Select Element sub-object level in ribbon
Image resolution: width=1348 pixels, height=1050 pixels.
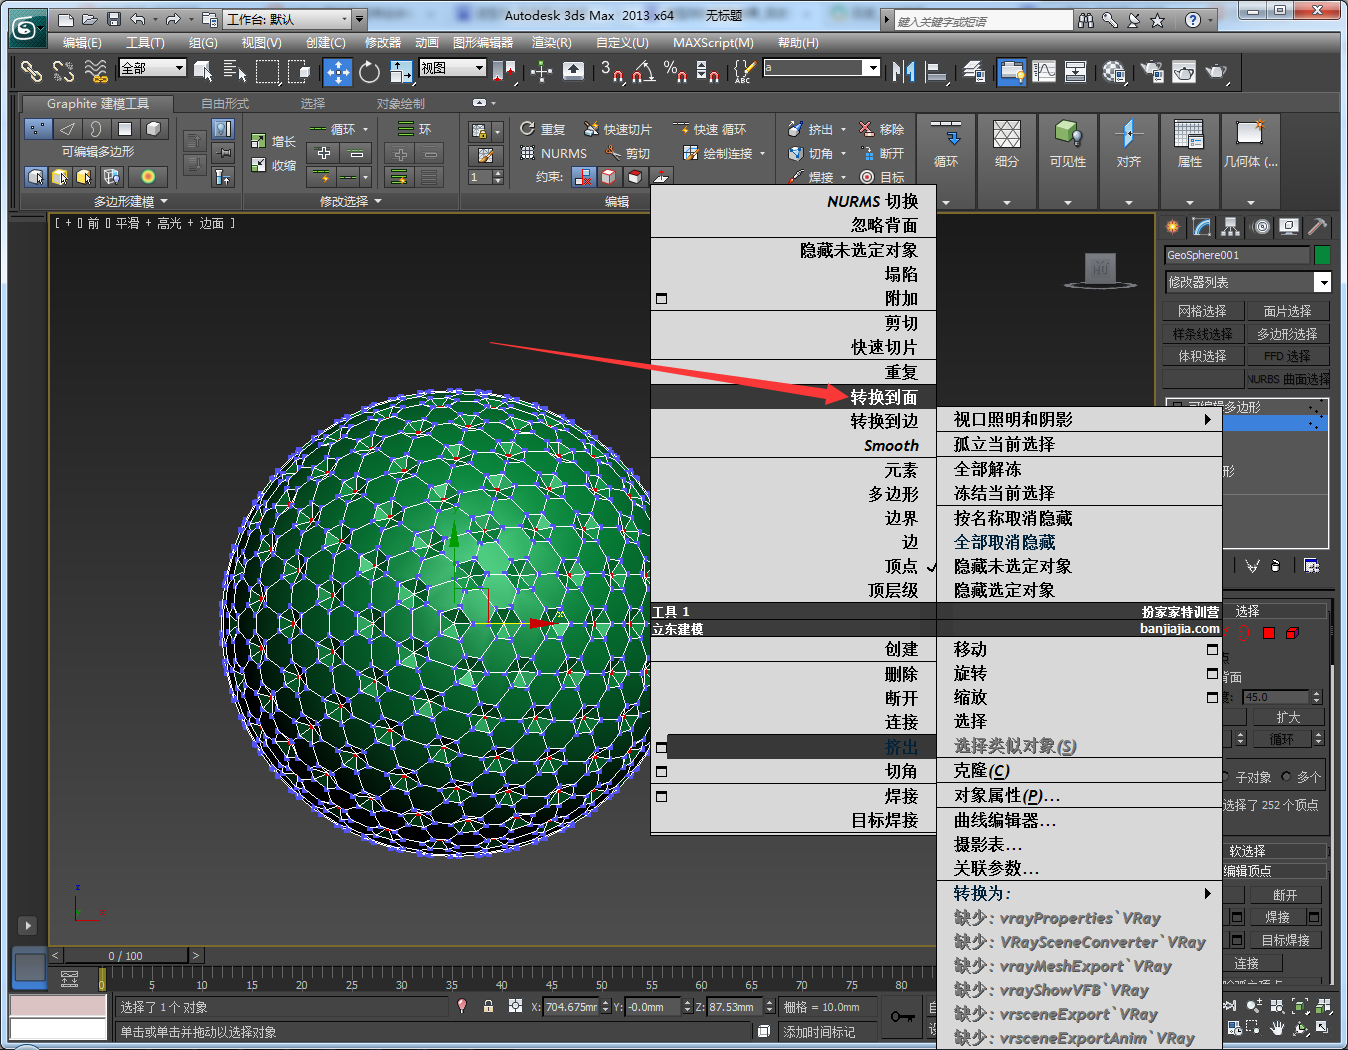154,128
